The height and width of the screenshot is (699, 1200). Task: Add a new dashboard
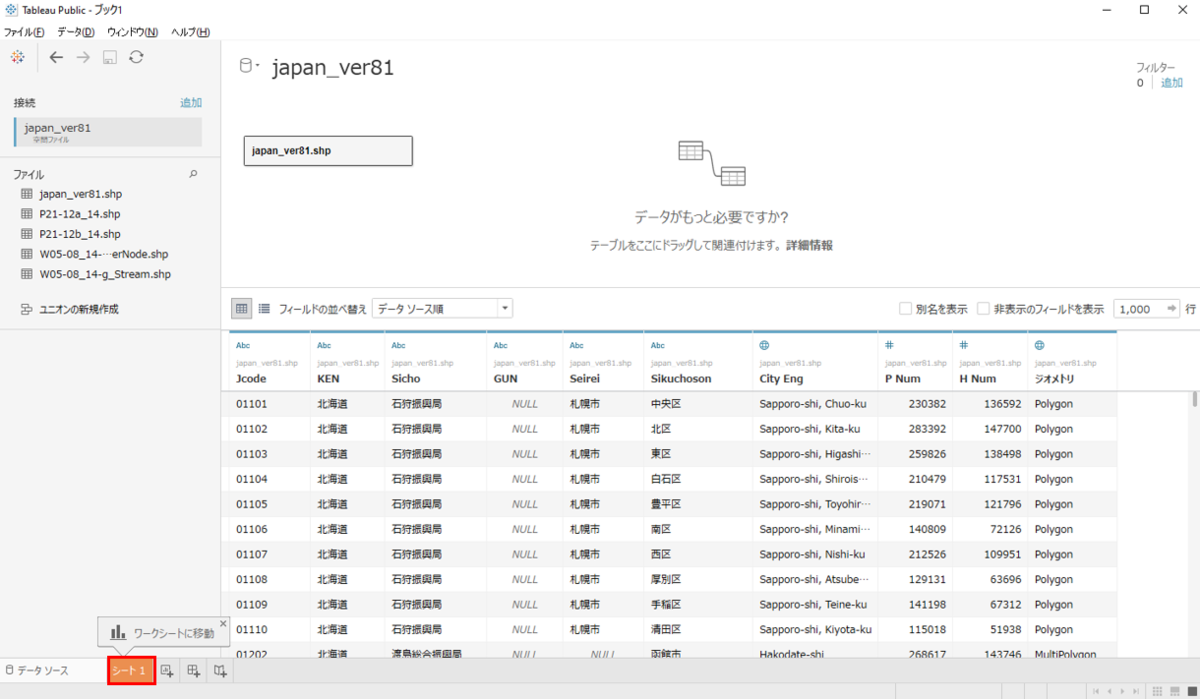194,670
